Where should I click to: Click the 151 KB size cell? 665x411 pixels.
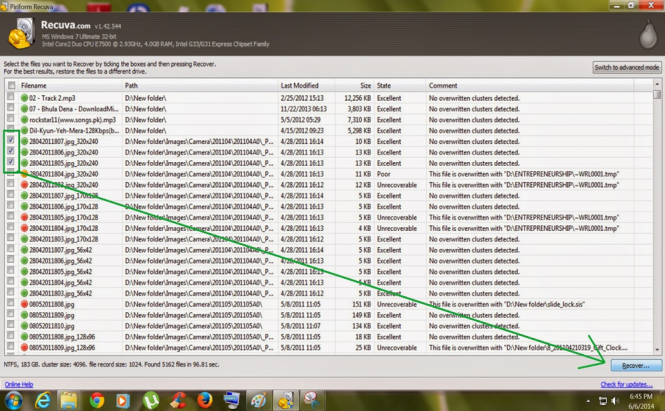(361, 304)
